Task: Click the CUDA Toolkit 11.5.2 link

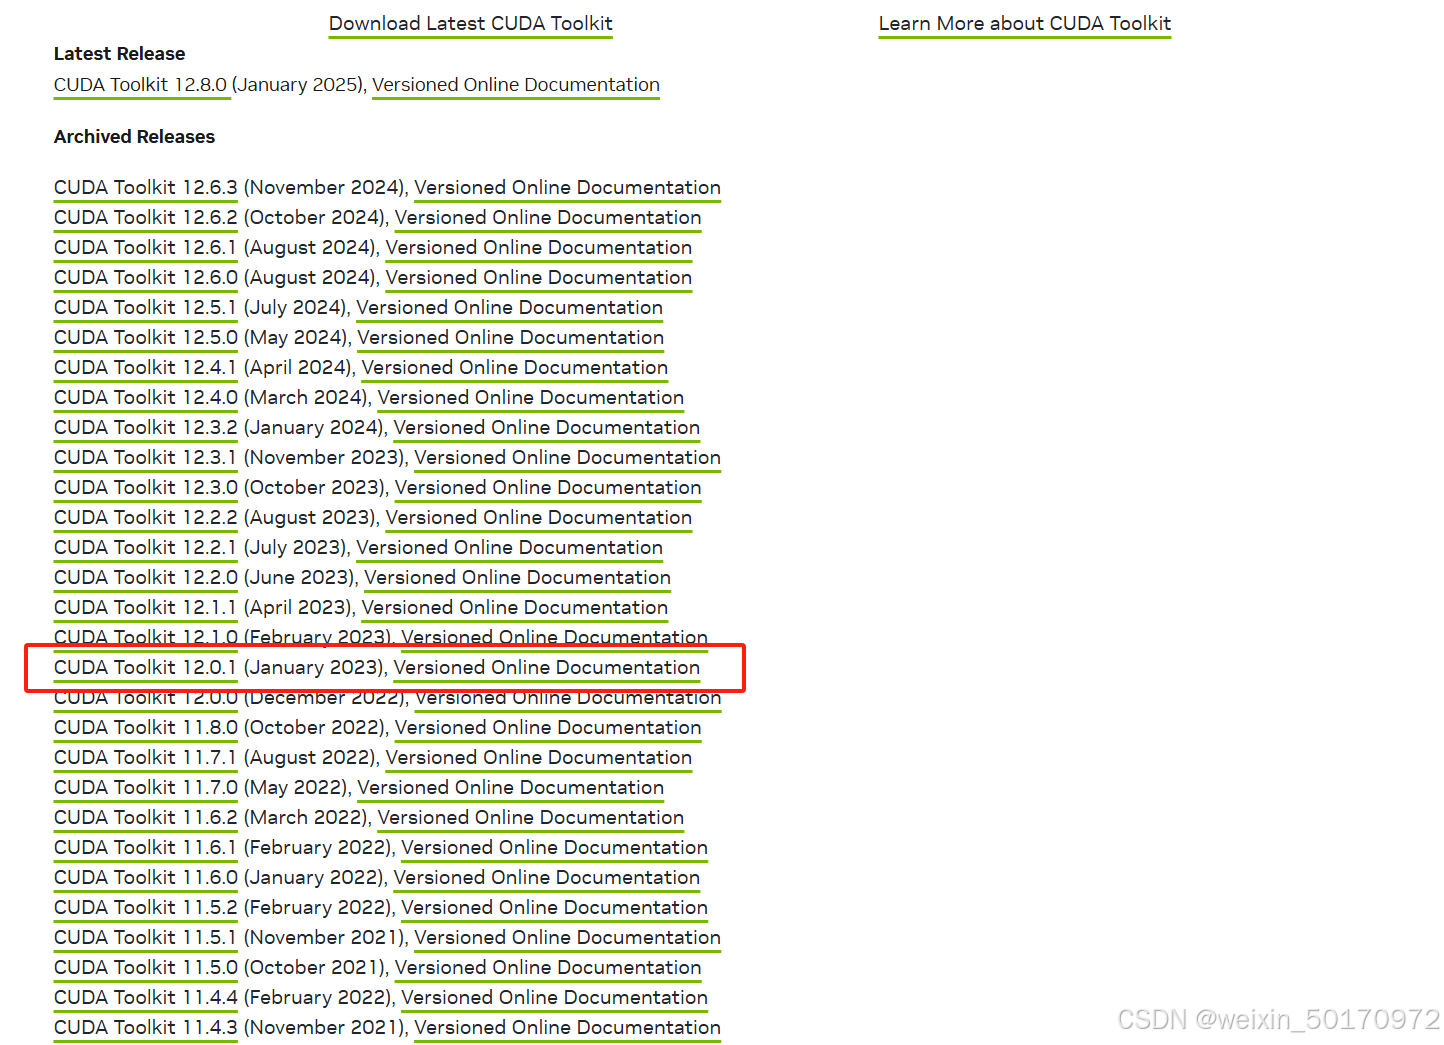Action: pos(146,907)
